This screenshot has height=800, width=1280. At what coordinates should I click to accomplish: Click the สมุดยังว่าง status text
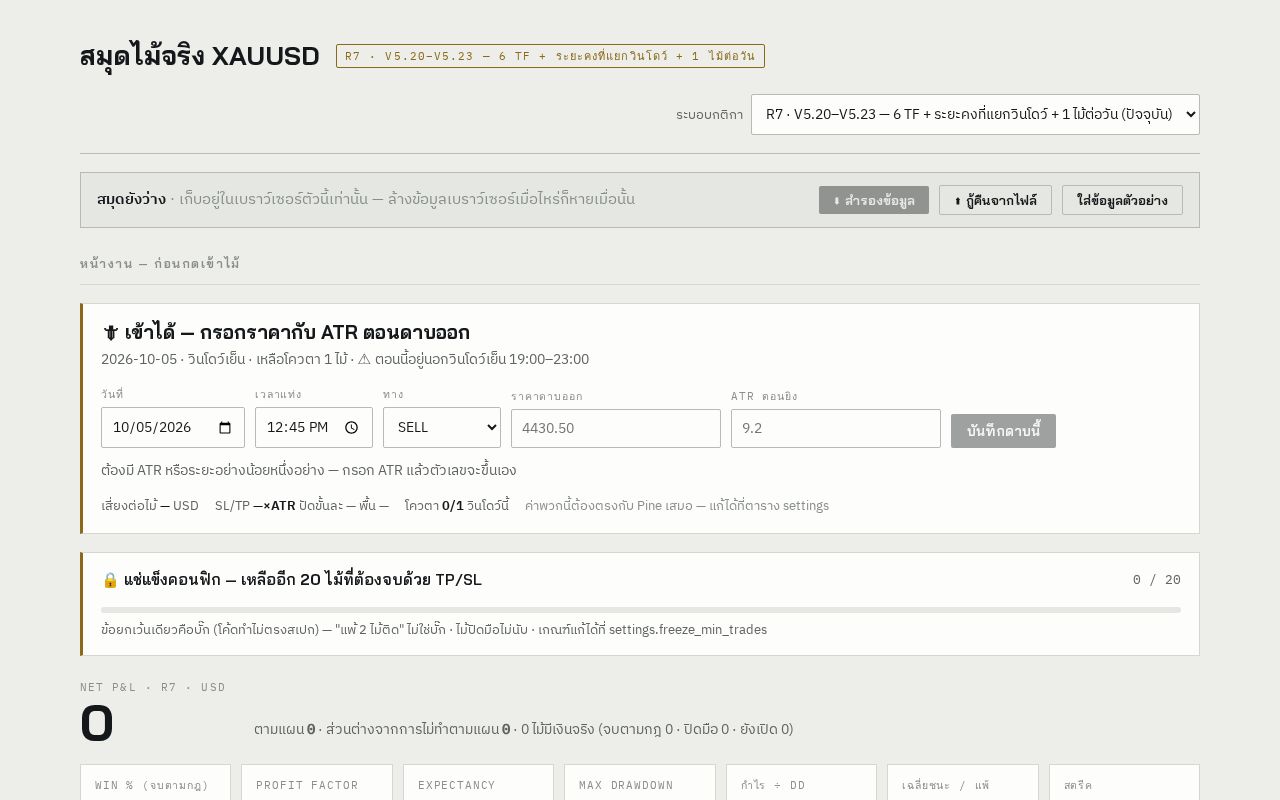(131, 199)
